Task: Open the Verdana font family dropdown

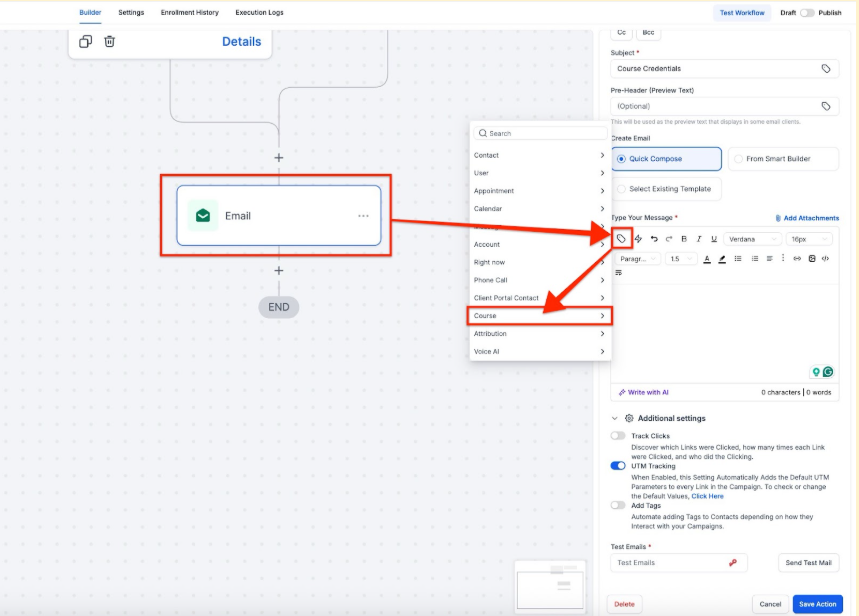Action: coord(752,239)
